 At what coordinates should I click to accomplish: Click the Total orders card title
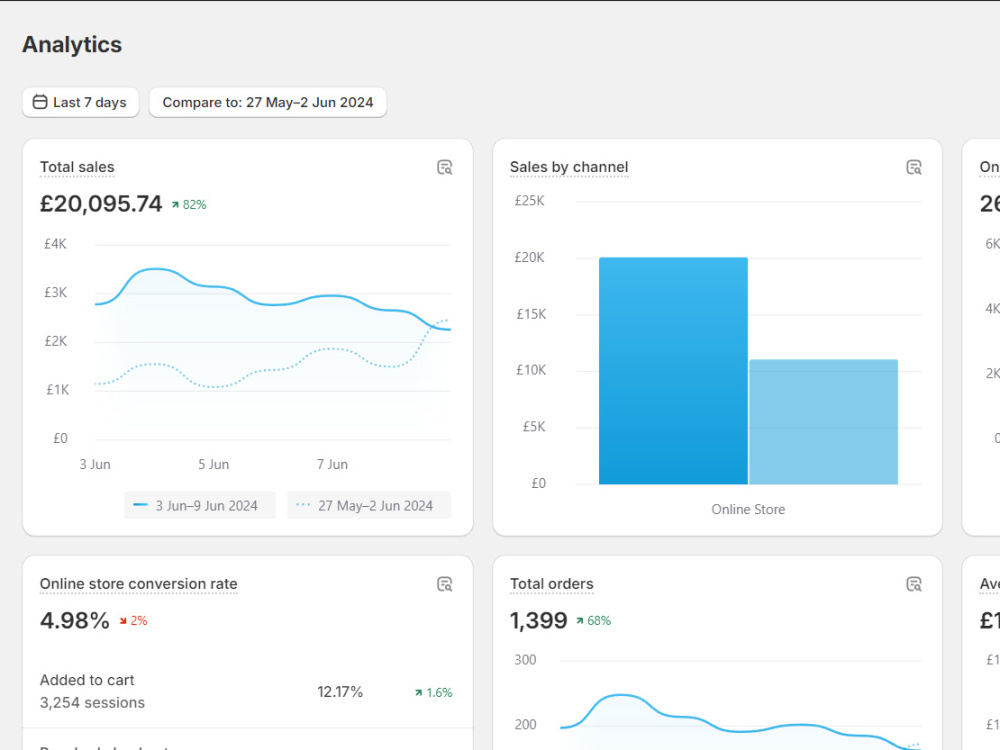point(552,584)
